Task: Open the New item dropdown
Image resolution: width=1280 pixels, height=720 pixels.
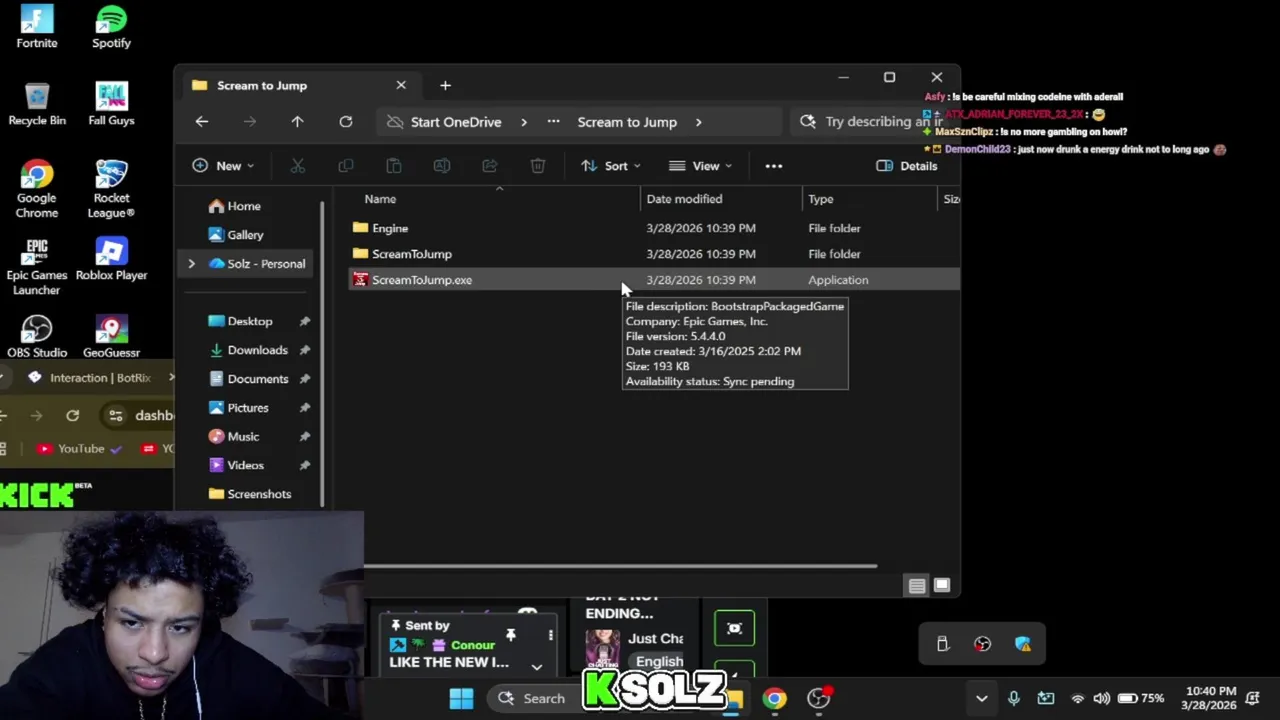Action: (223, 166)
